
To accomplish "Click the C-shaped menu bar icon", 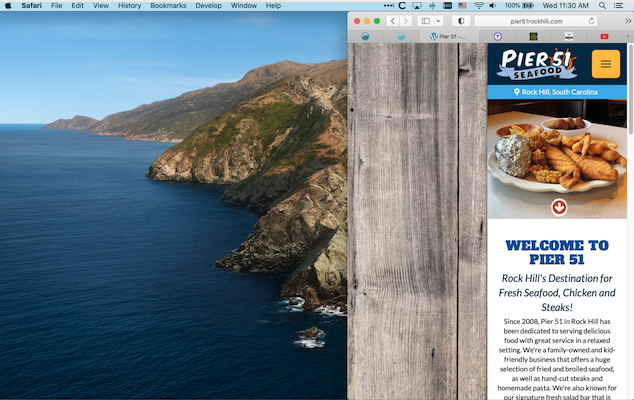I will pyautogui.click(x=402, y=6).
